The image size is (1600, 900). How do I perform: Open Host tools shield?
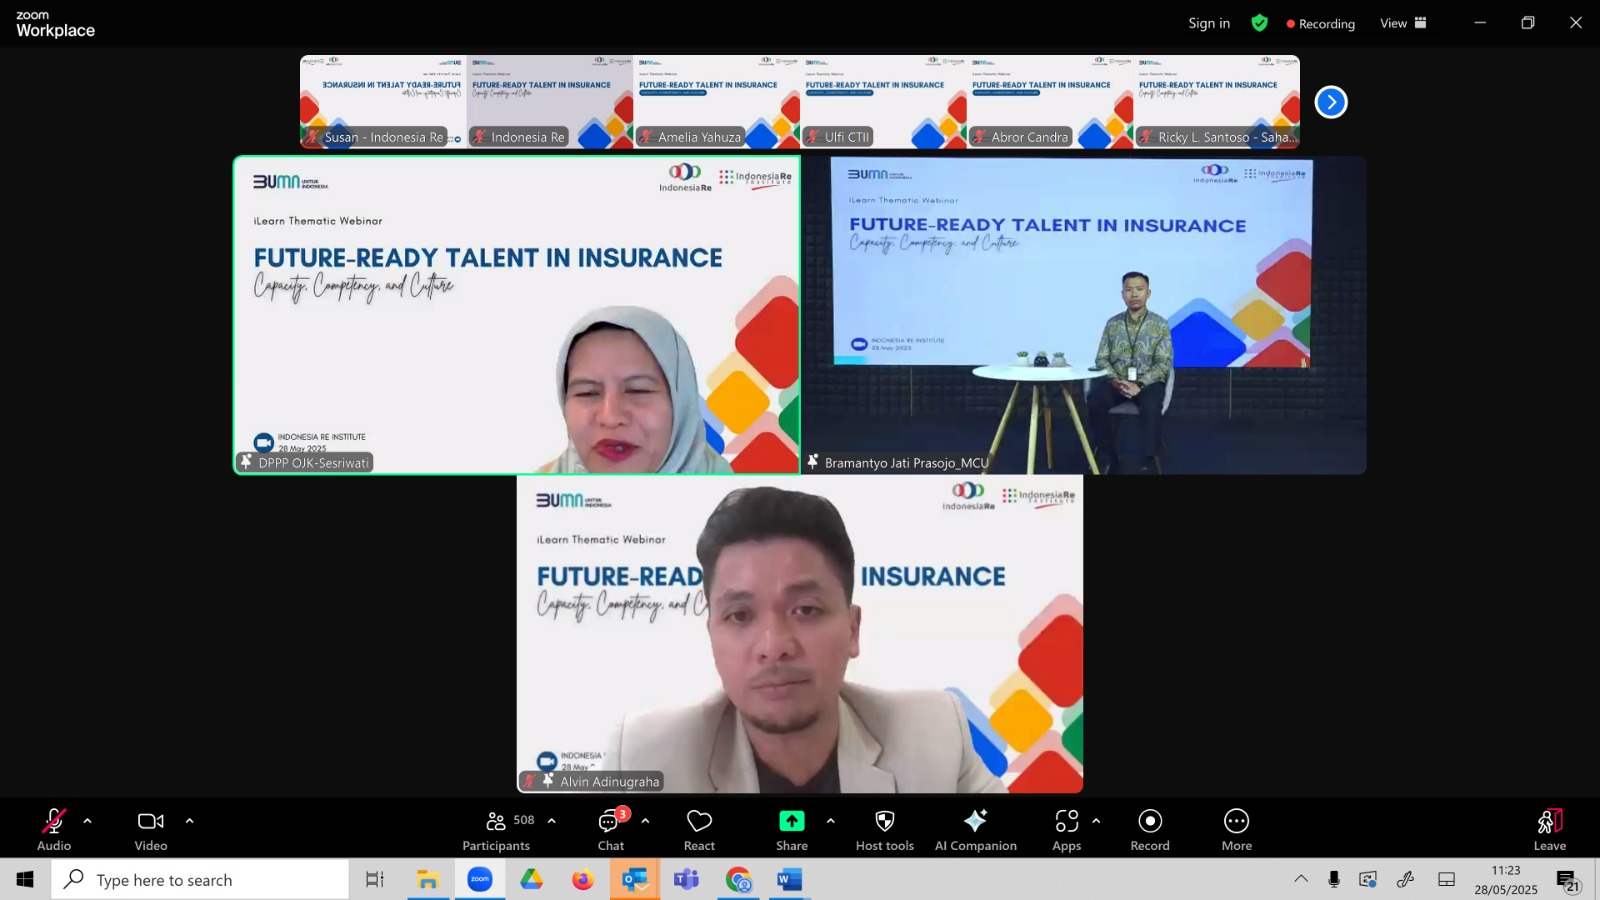[885, 830]
